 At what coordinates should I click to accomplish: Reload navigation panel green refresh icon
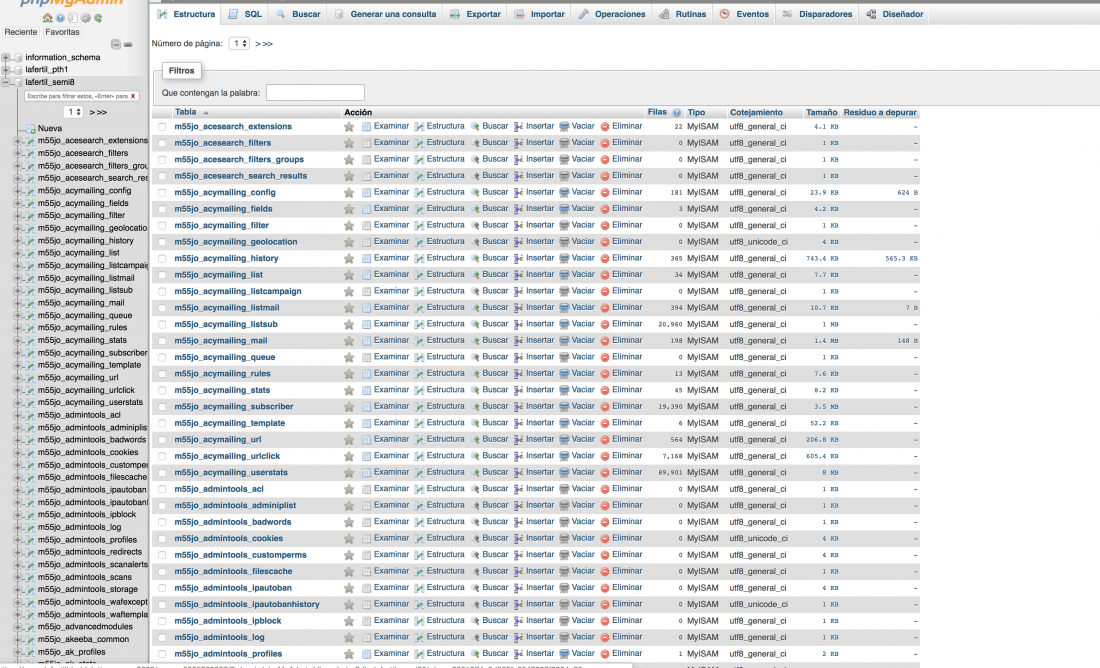tap(98, 18)
